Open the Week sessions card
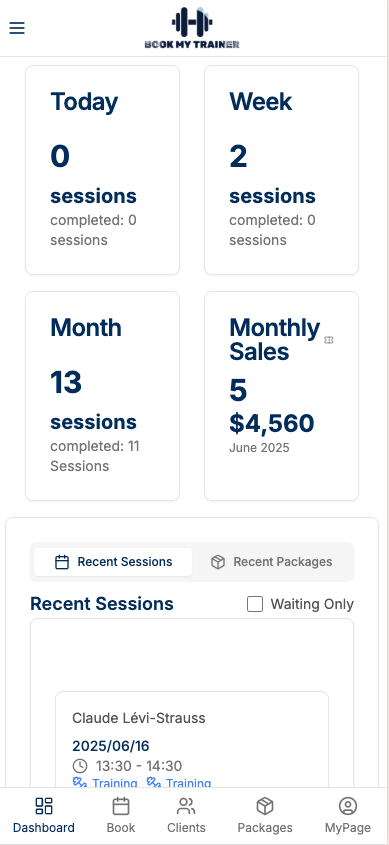Viewport: 389px width, 845px height. (x=281, y=170)
